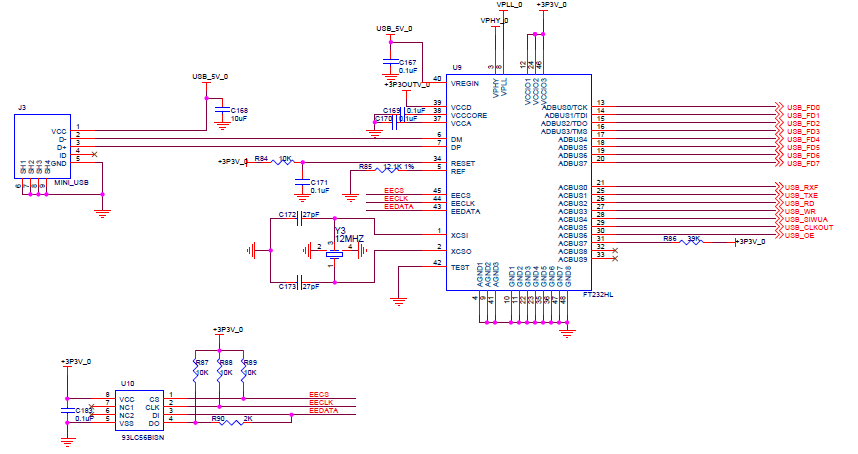Click the VPLL_0 power label

tap(509, 4)
